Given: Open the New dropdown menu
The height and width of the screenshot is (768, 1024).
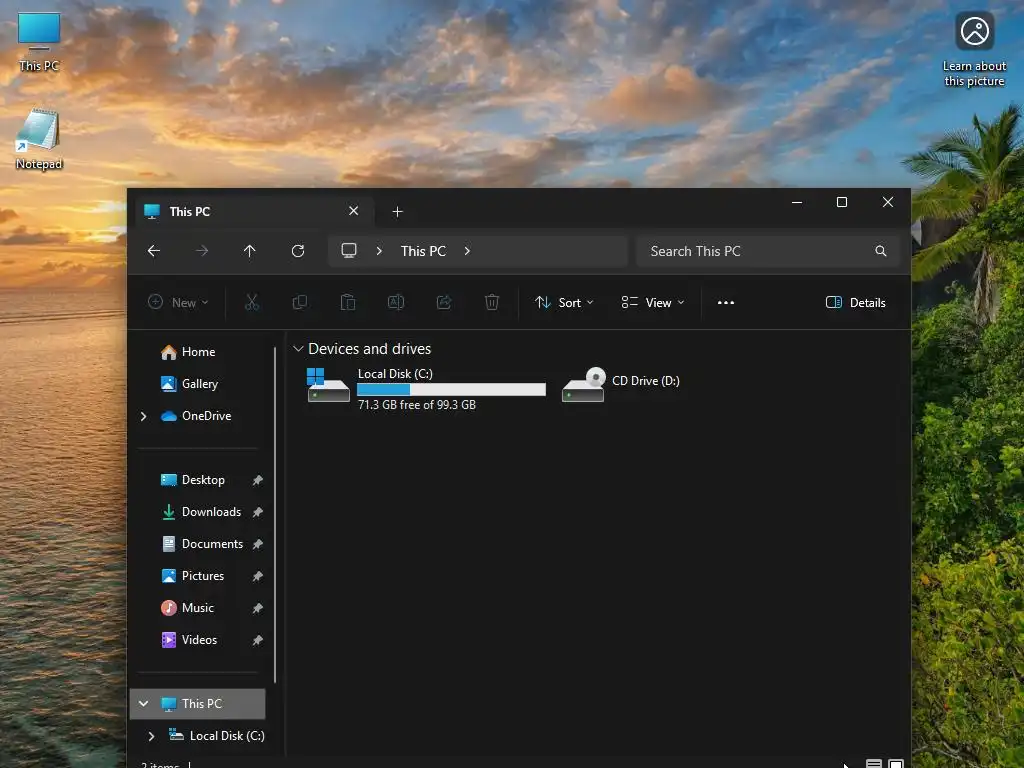Looking at the screenshot, I should click(178, 302).
